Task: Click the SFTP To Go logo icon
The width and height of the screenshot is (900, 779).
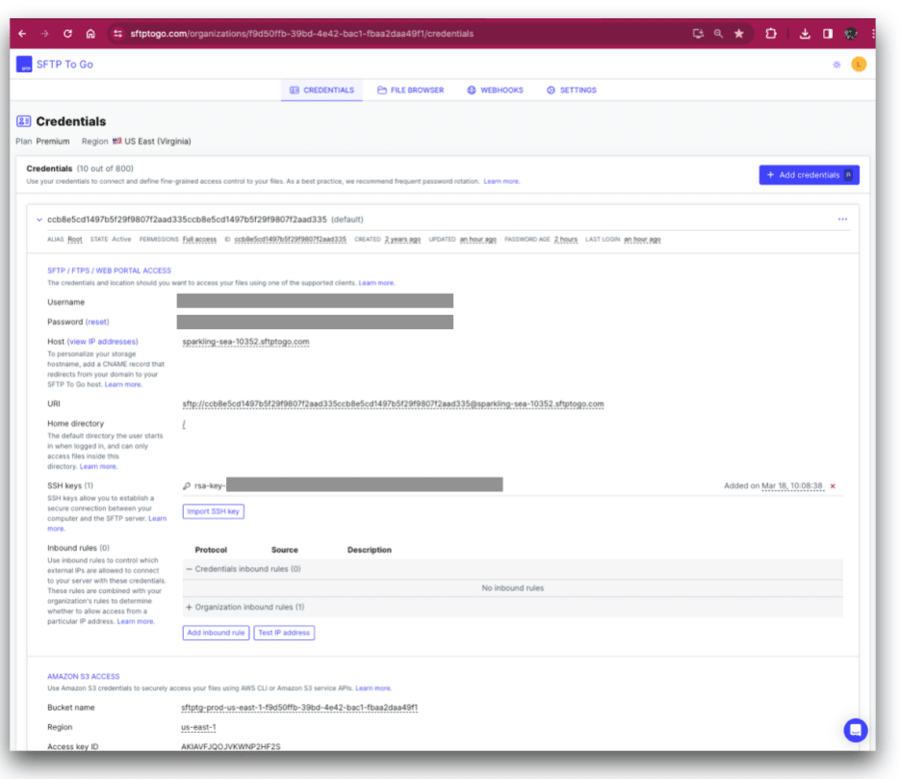Action: click(24, 64)
